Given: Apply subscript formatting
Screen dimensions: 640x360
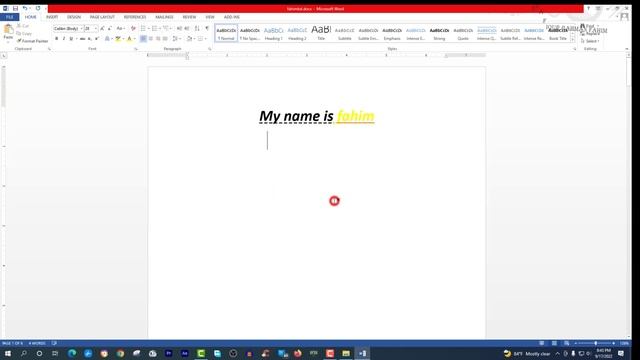Looking at the screenshot, I should click(x=90, y=39).
